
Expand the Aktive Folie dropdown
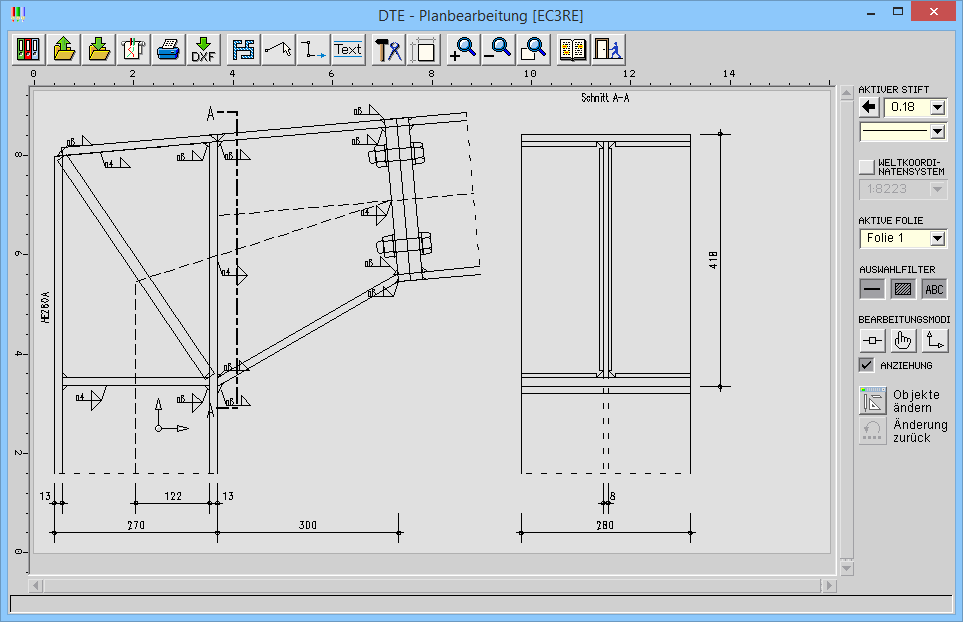937,238
